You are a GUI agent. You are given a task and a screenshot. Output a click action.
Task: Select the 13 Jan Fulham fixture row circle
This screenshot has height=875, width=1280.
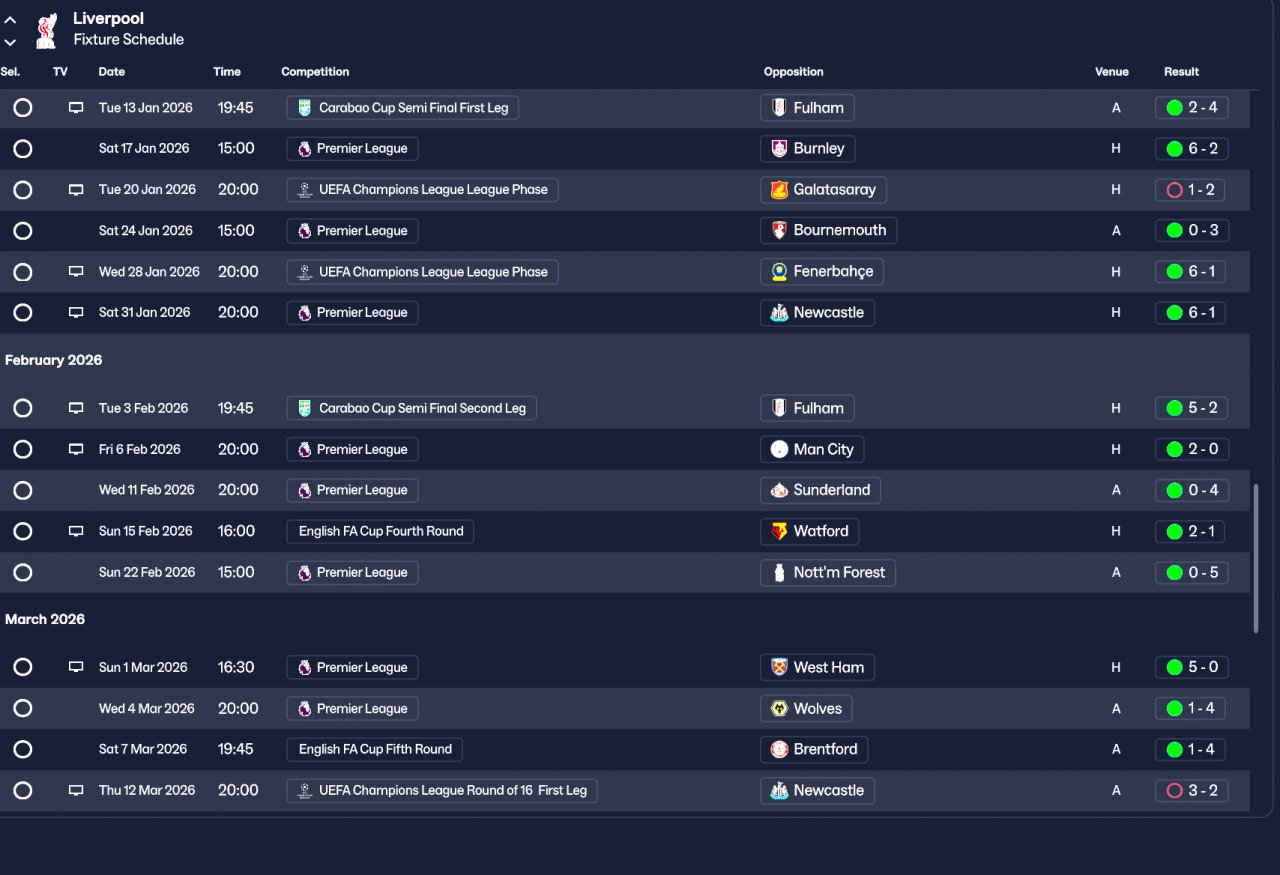(23, 108)
